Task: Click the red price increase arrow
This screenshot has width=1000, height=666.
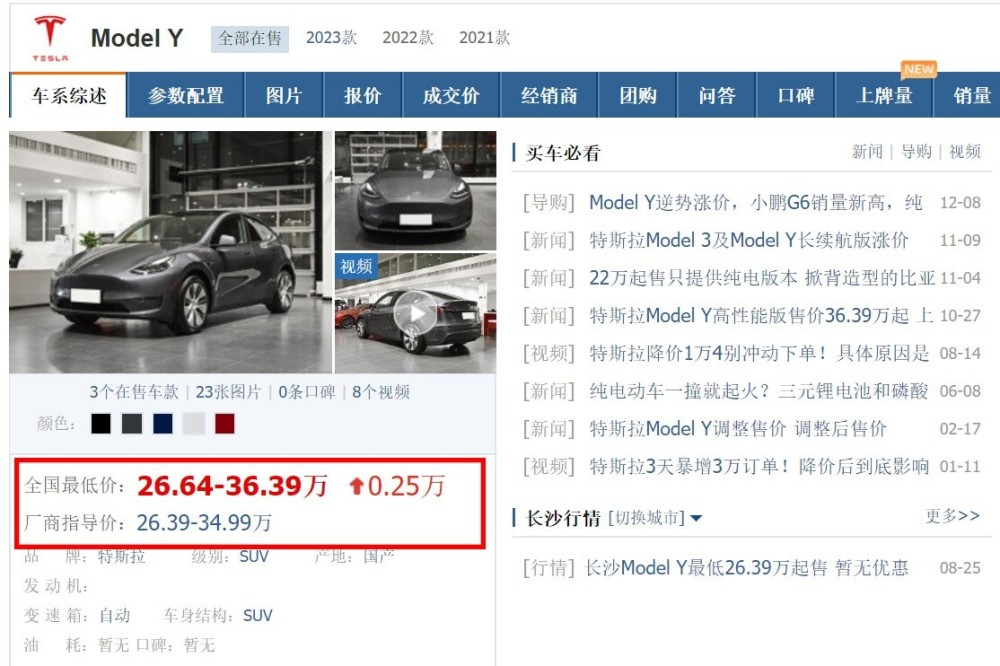Action: click(x=357, y=487)
